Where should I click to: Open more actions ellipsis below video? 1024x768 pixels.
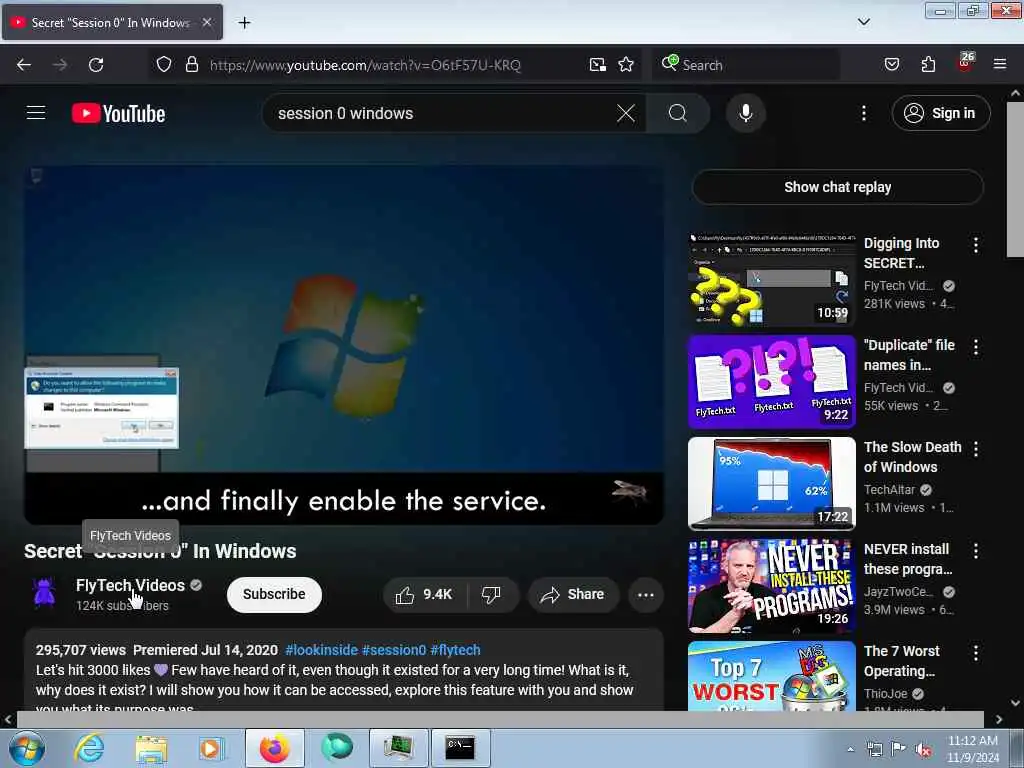(x=645, y=594)
